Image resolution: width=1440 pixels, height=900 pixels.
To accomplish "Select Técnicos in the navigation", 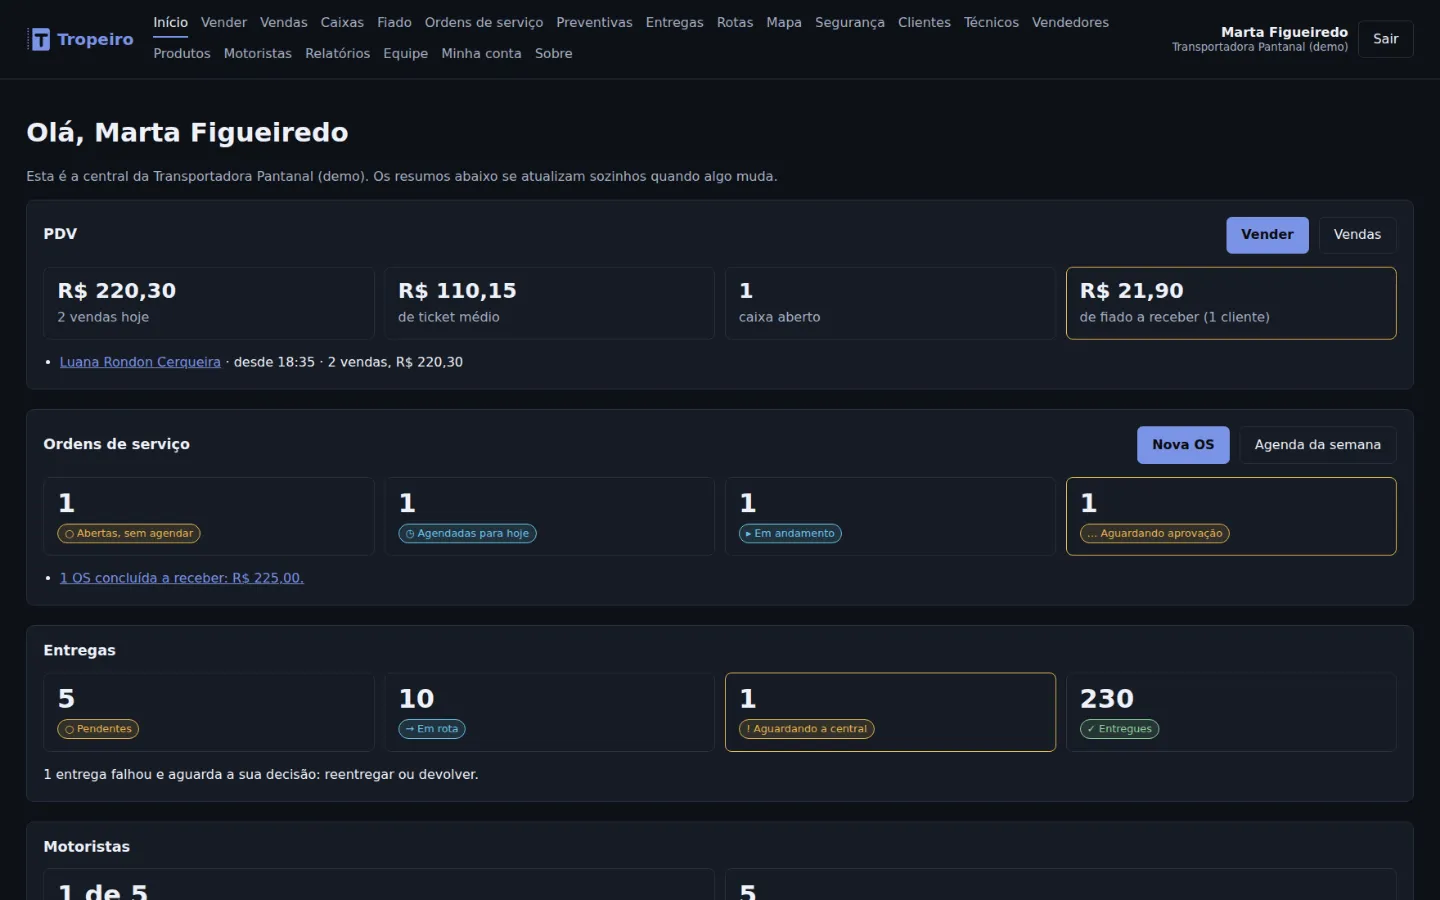I will click(x=991, y=22).
